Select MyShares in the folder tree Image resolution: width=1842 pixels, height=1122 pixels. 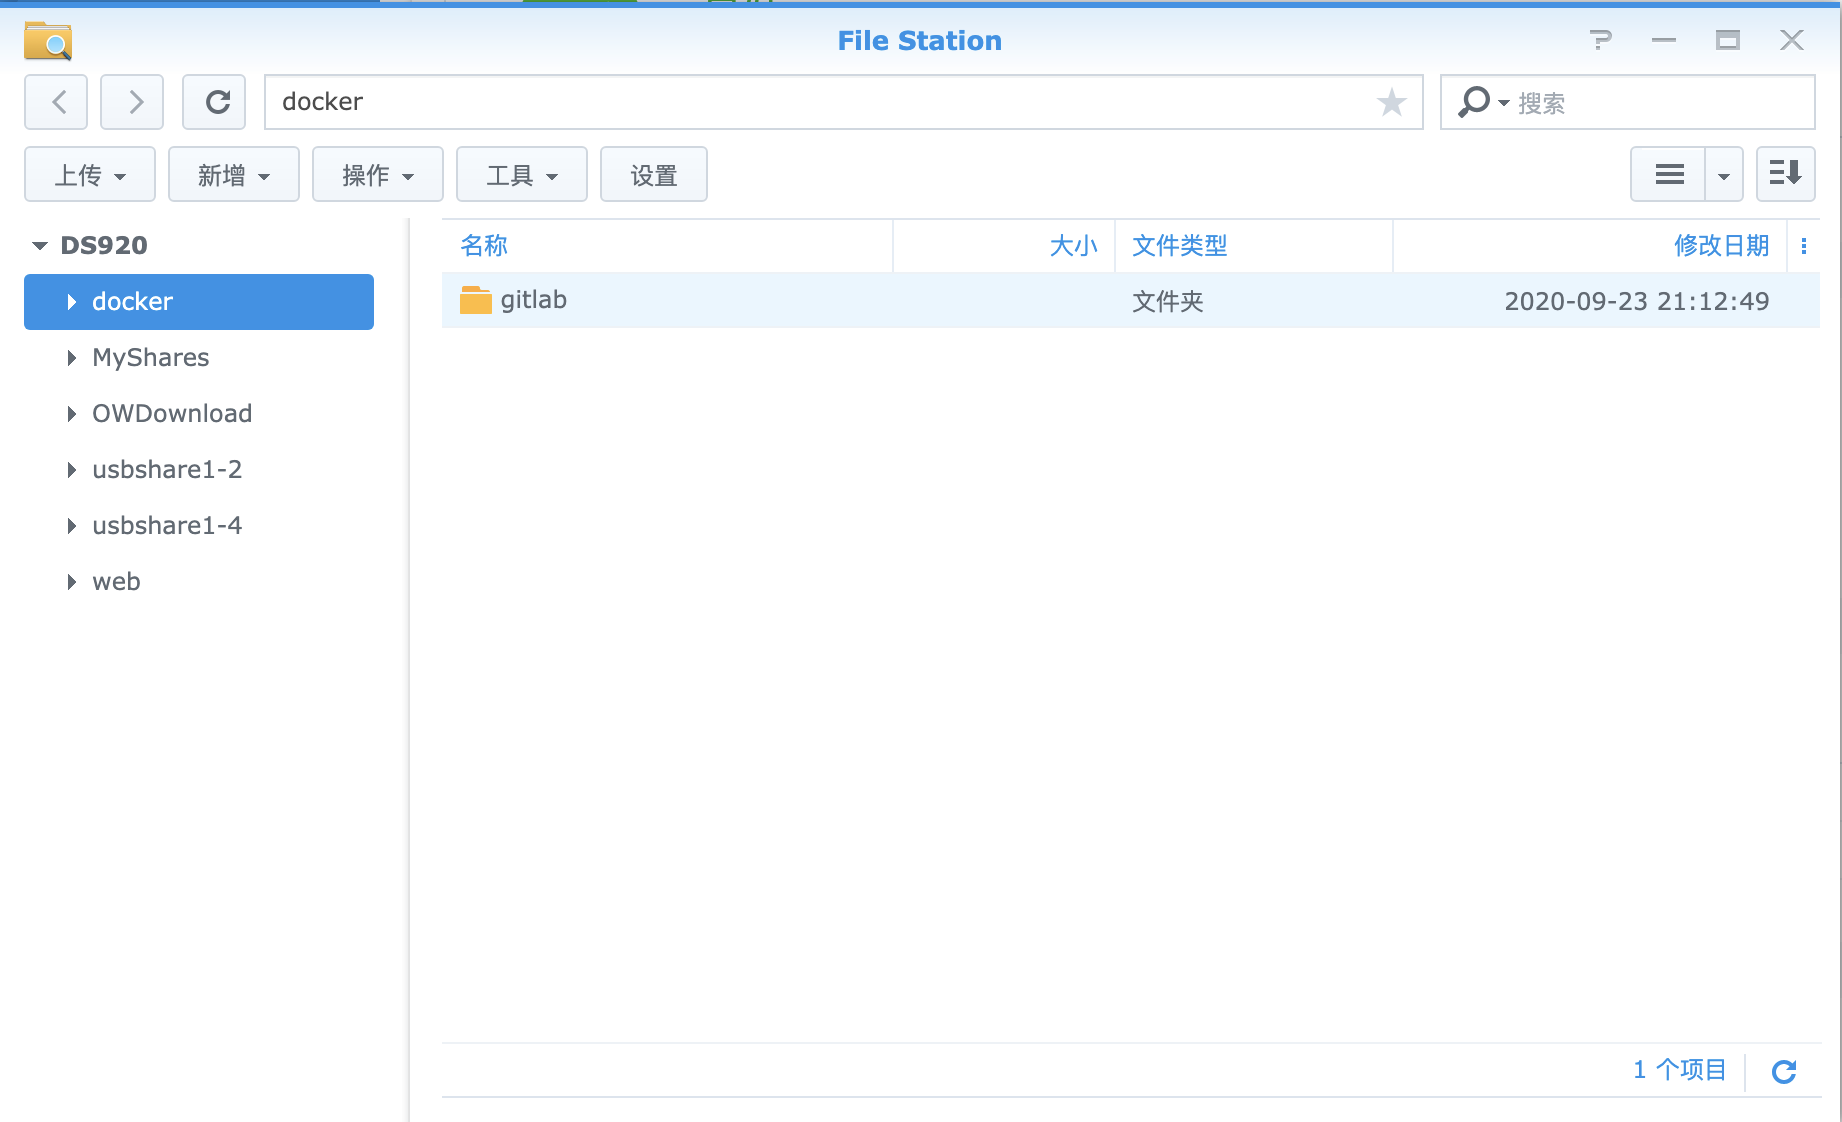pos(151,358)
